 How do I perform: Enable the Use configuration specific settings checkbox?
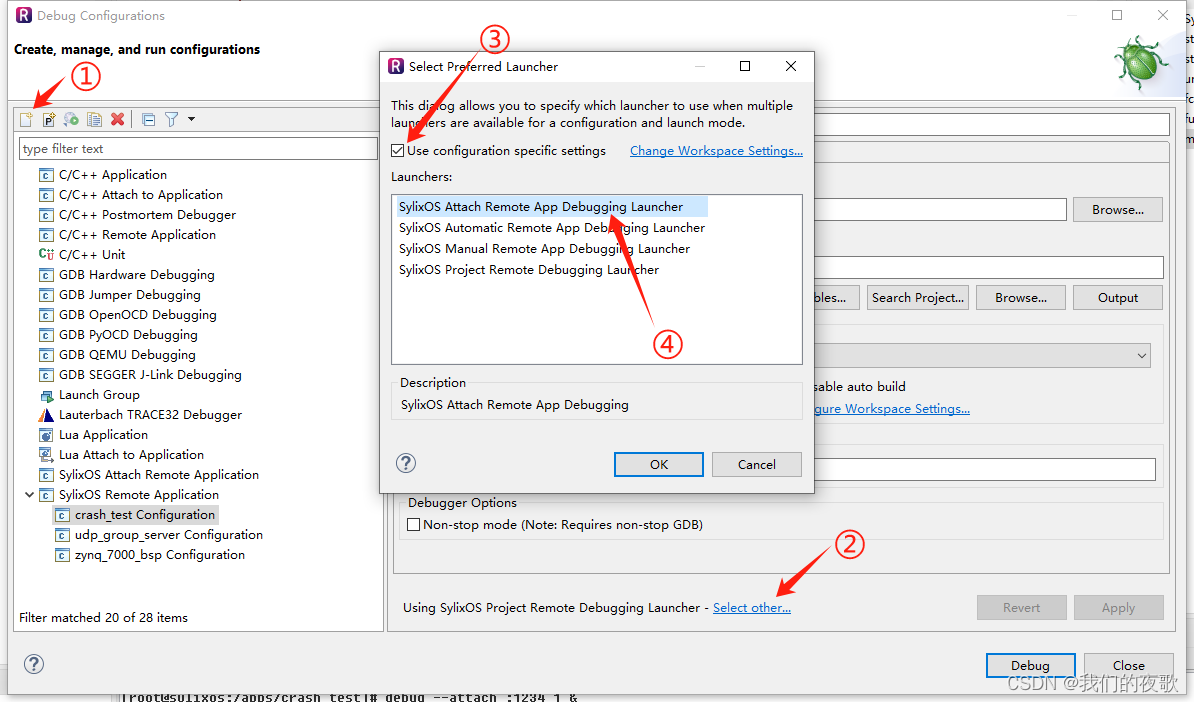click(x=398, y=149)
